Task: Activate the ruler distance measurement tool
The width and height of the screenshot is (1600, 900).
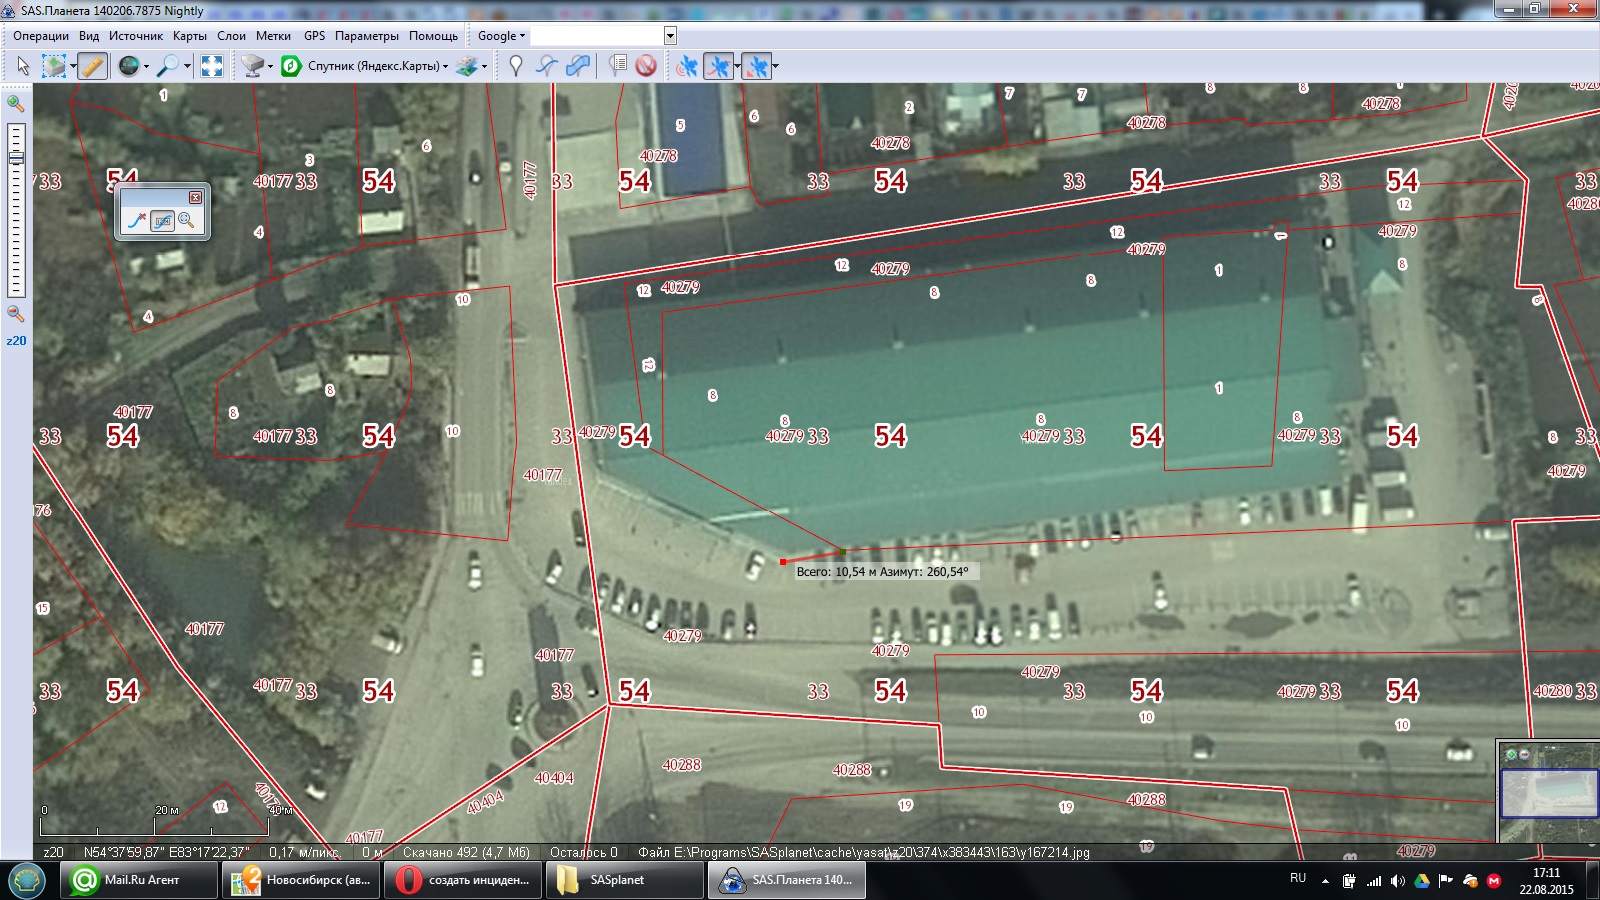Action: coord(92,66)
